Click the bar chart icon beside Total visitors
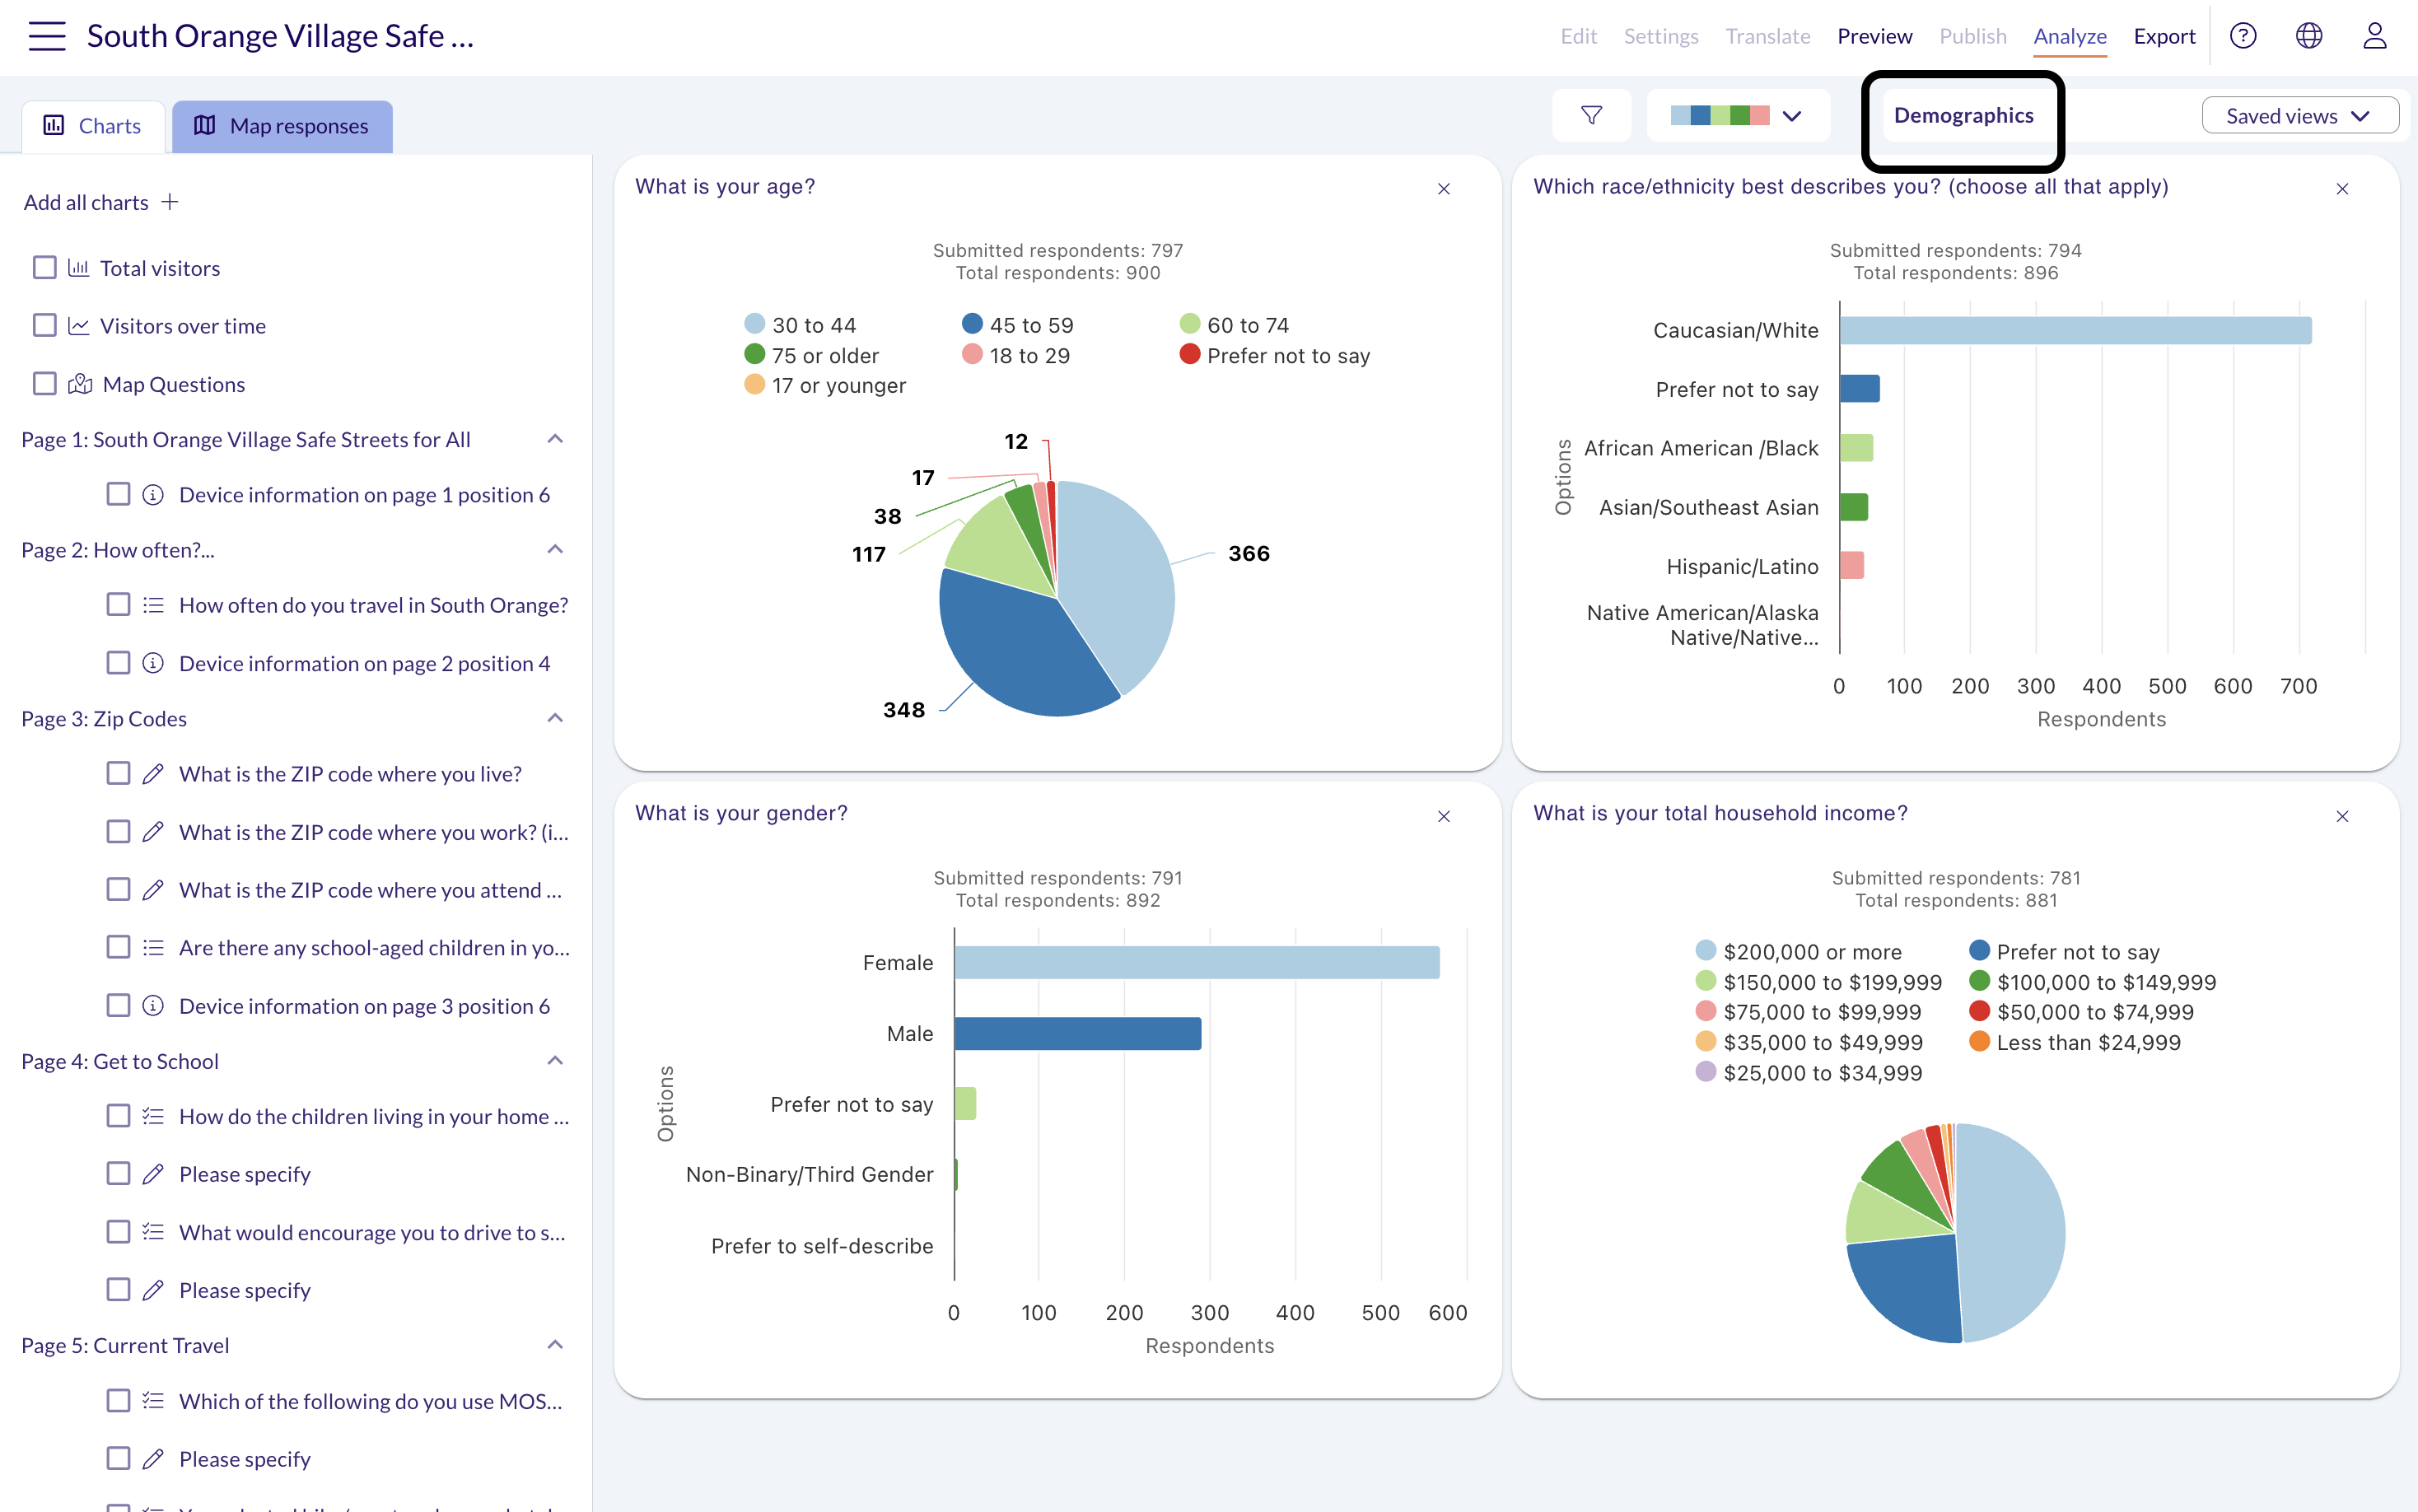2418x1512 pixels. tap(78, 268)
